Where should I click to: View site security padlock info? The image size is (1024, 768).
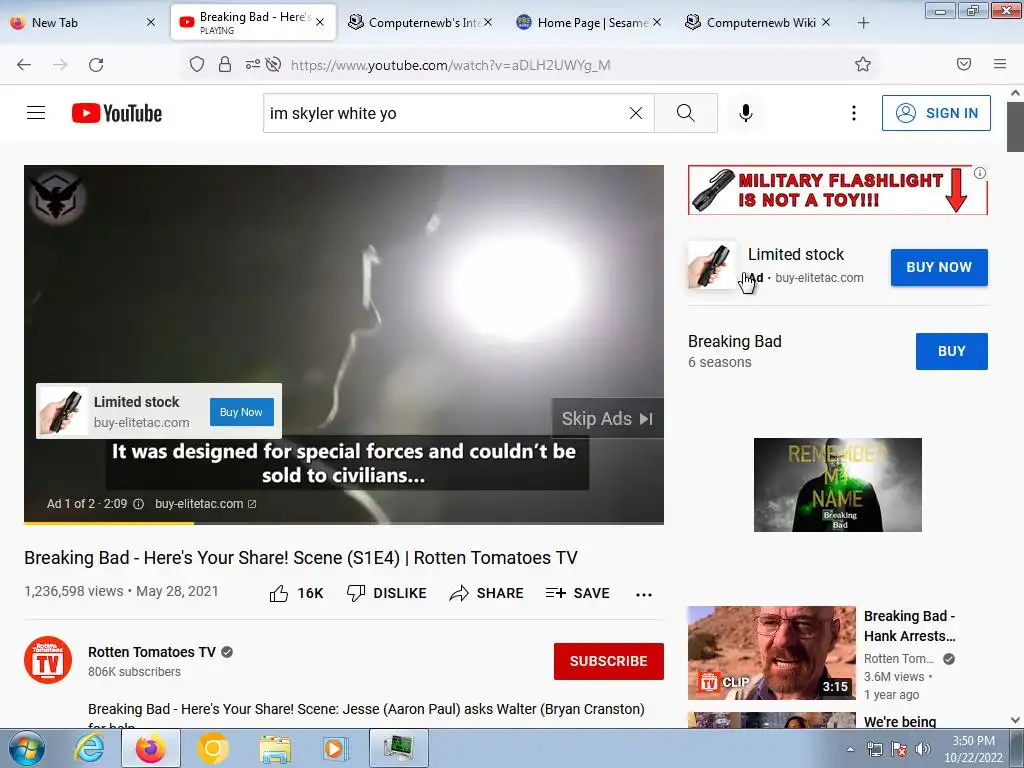(x=225, y=64)
